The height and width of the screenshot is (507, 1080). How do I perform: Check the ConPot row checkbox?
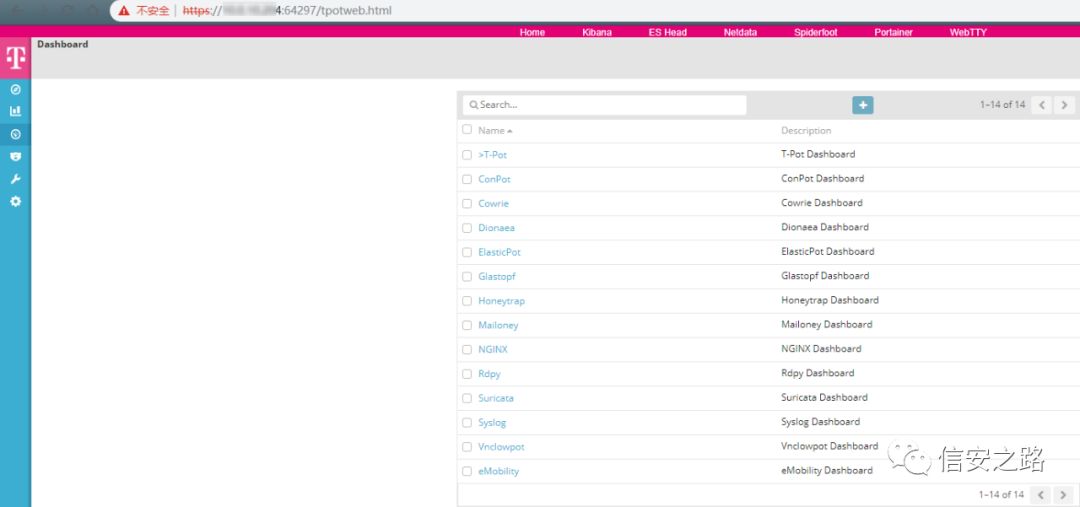467,179
